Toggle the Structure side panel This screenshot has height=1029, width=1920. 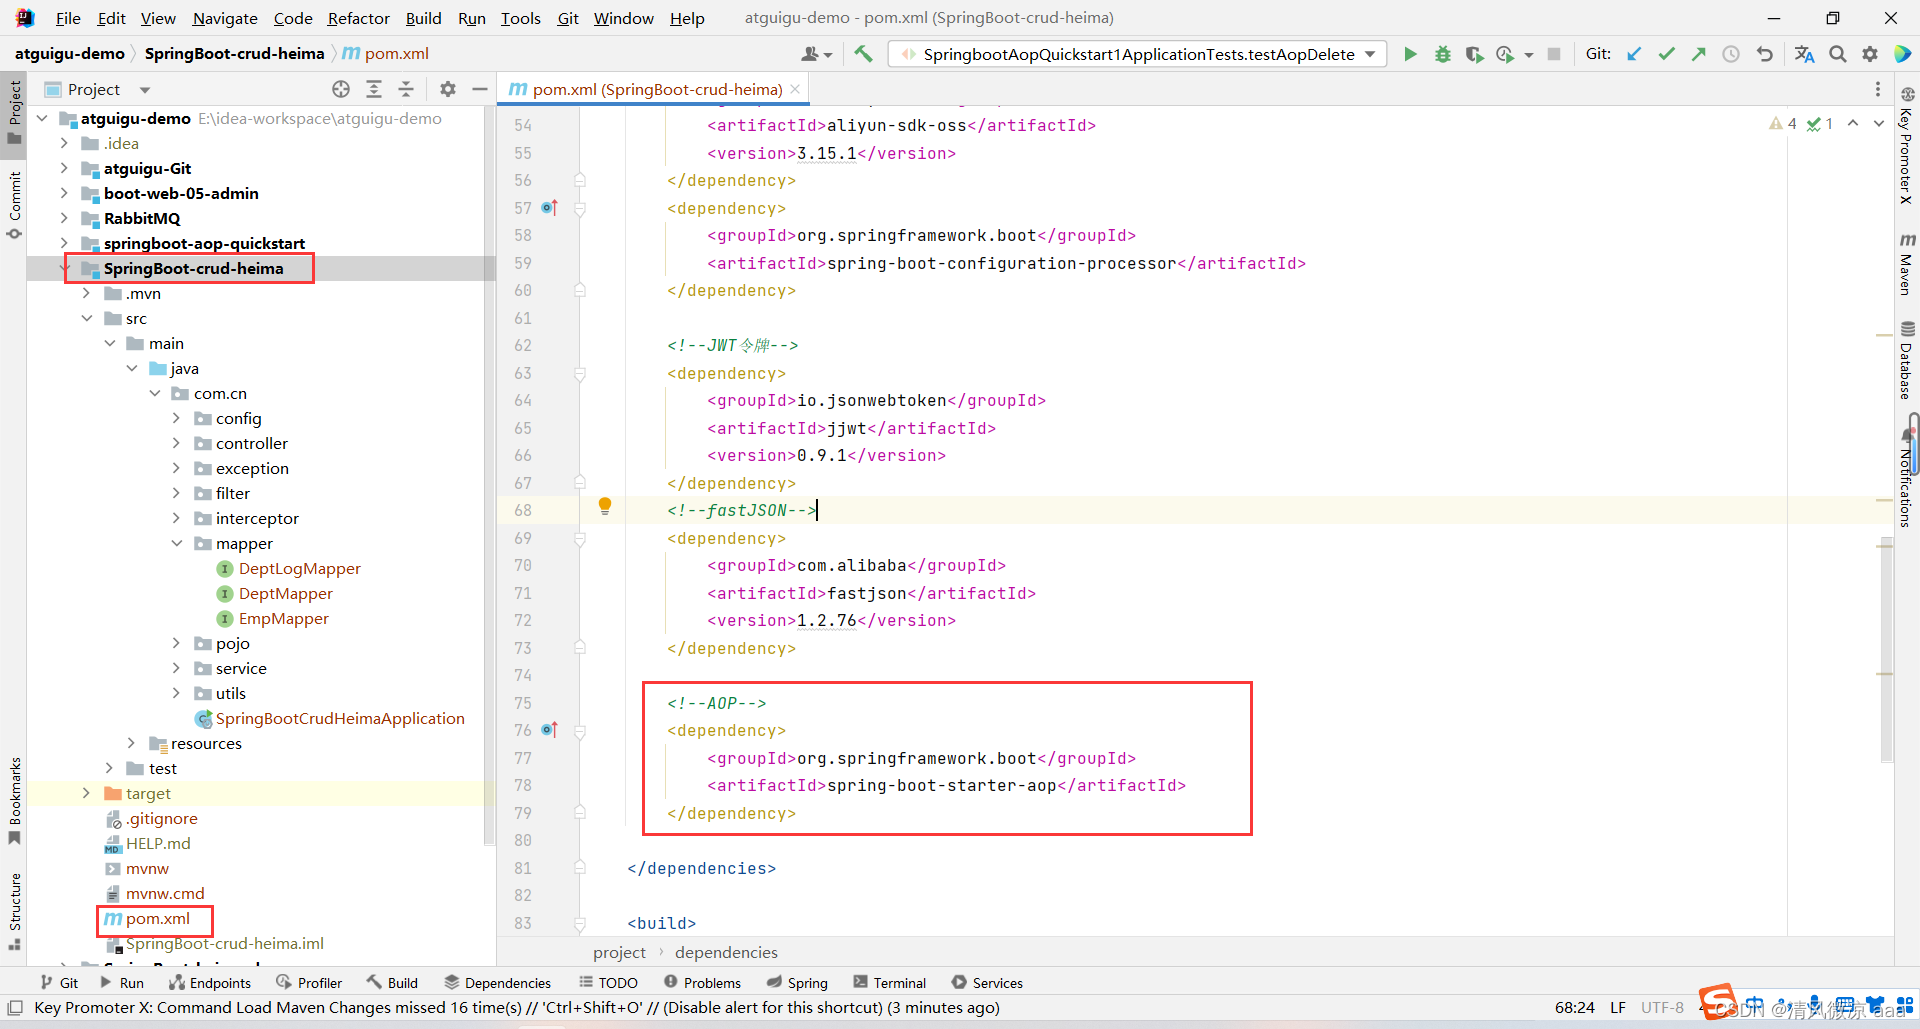pyautogui.click(x=14, y=912)
